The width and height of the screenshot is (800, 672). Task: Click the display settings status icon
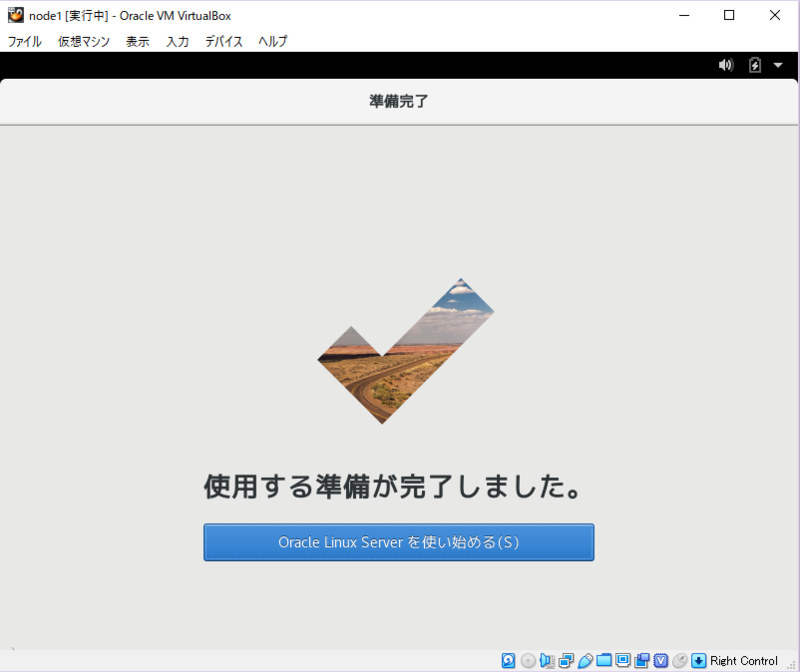(622, 661)
